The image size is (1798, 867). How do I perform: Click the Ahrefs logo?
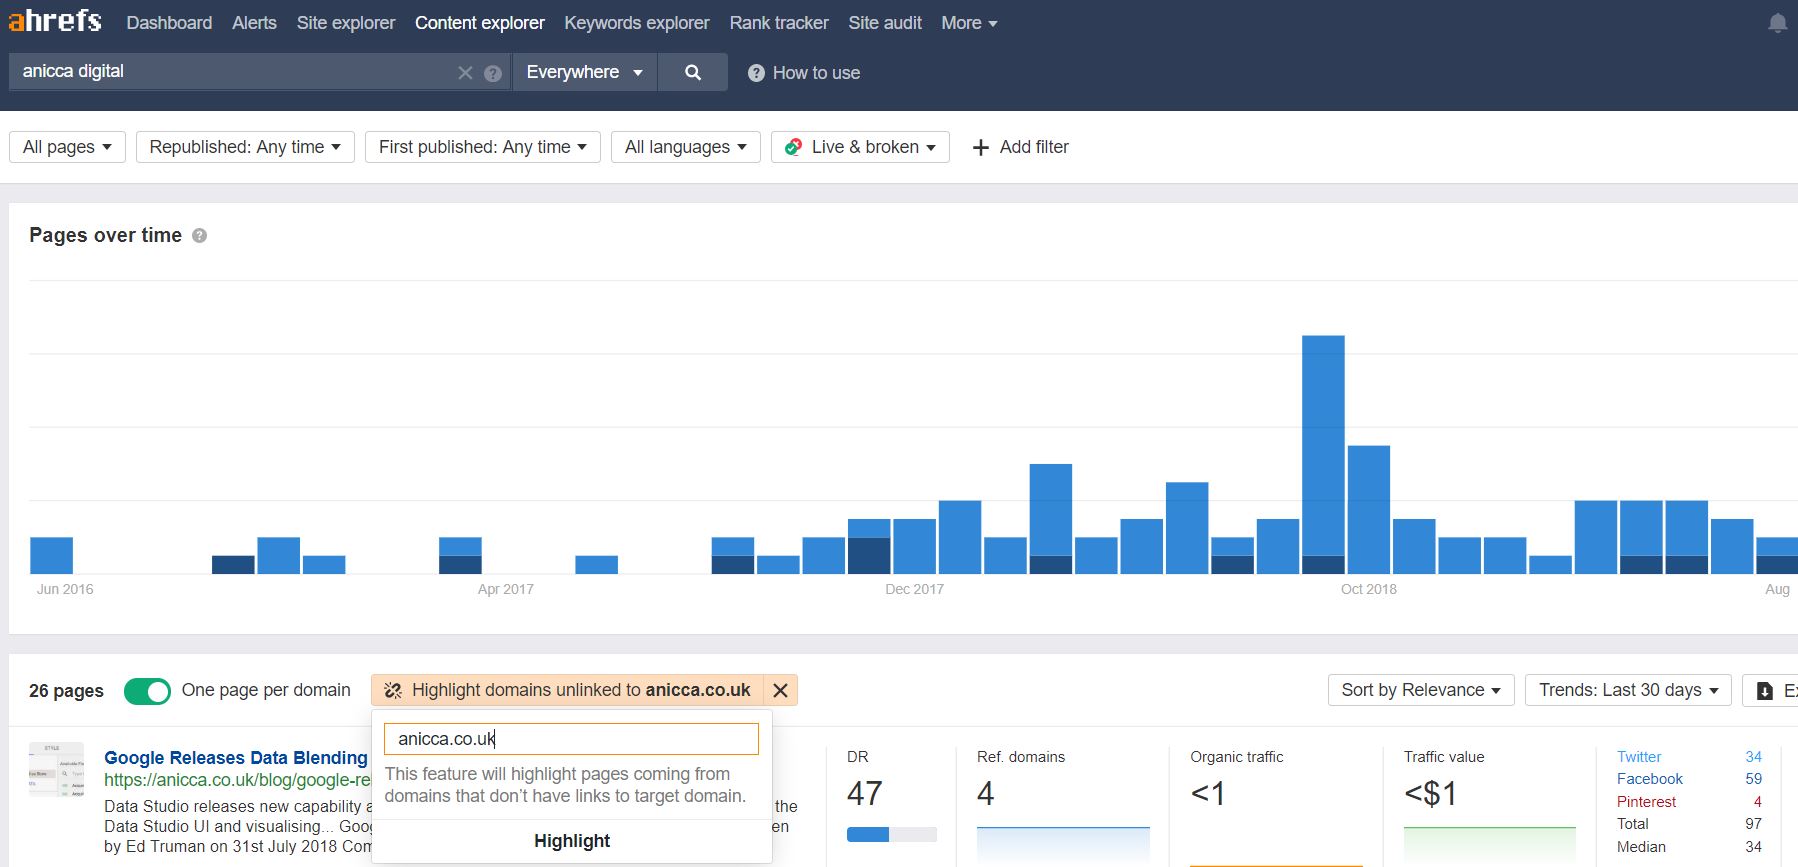click(x=55, y=21)
